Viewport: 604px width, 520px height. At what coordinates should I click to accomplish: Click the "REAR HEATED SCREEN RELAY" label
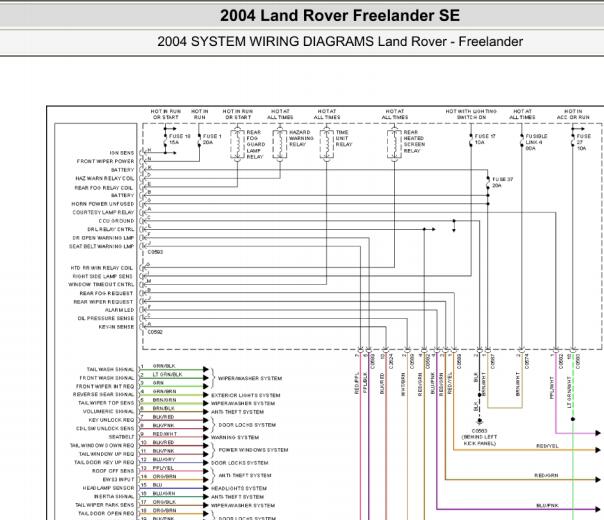[x=414, y=141]
